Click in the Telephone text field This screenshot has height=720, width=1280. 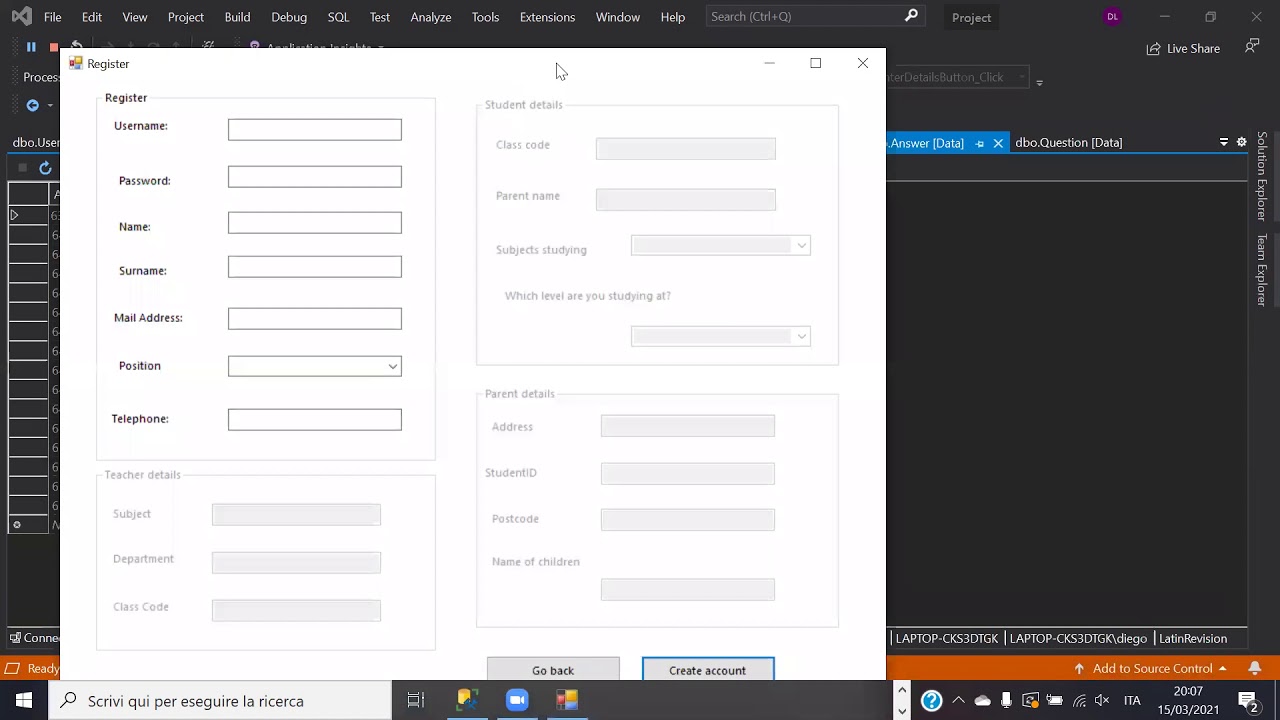315,420
